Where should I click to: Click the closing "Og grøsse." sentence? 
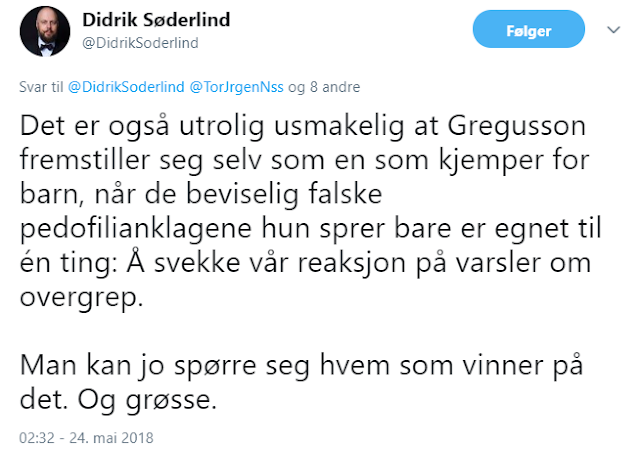tap(147, 400)
